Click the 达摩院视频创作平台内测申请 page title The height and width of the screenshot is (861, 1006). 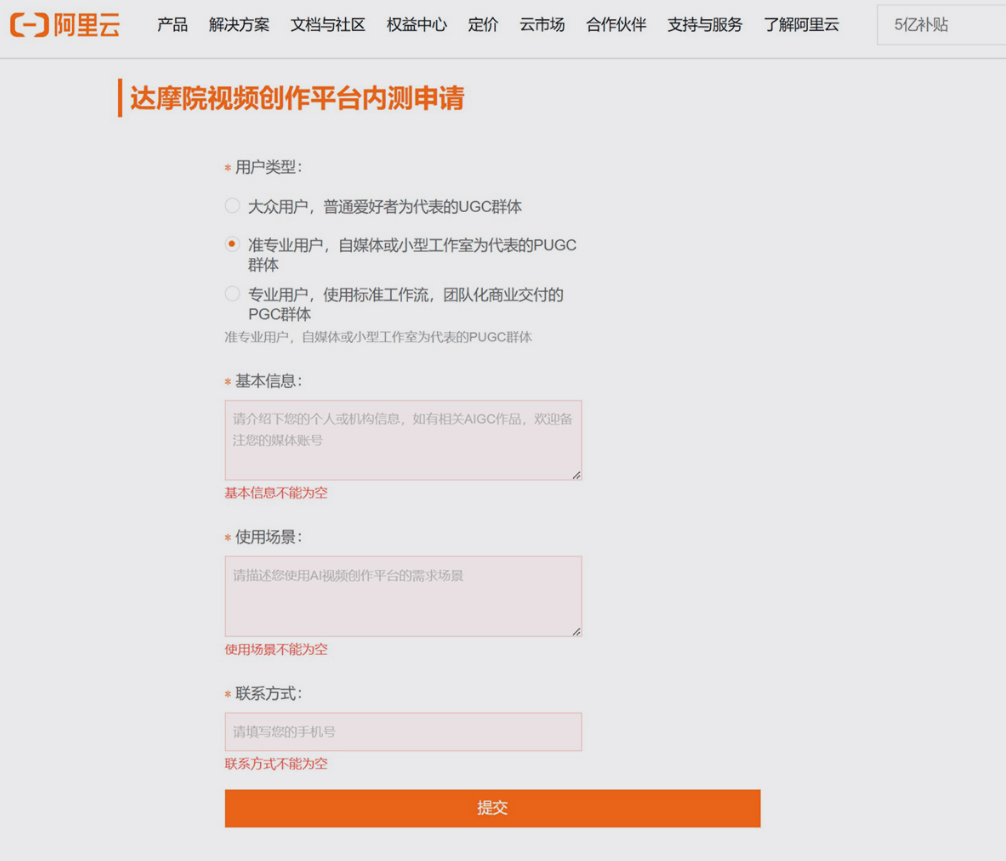pyautogui.click(x=293, y=99)
